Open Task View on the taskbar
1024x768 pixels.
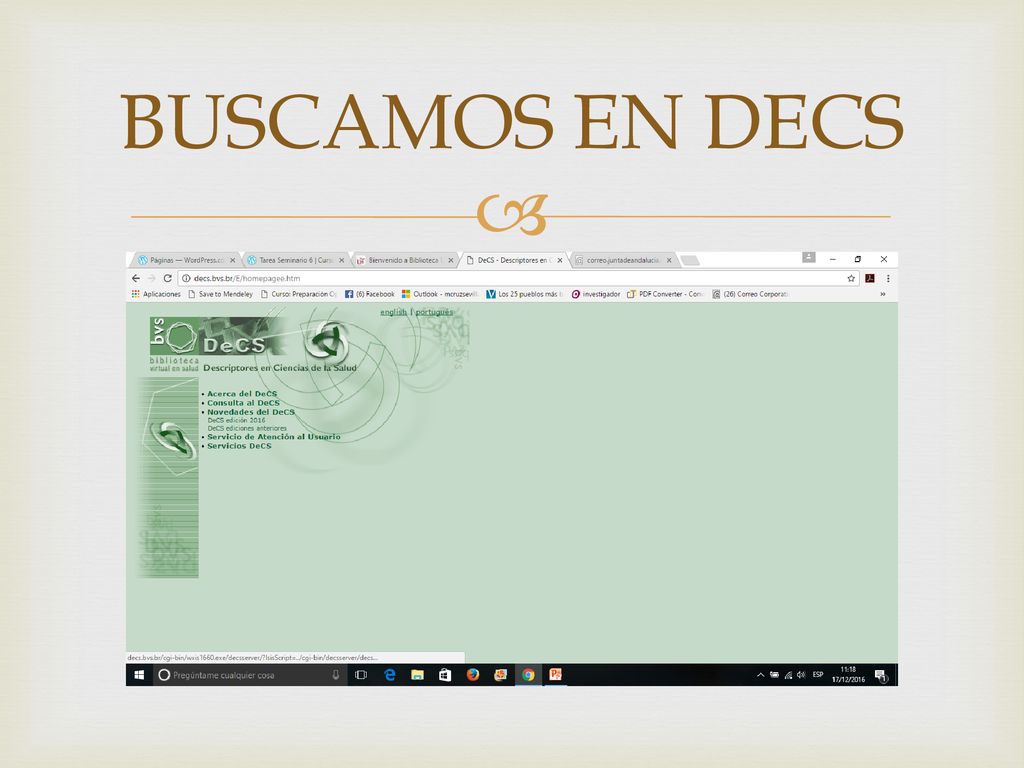pyautogui.click(x=360, y=675)
